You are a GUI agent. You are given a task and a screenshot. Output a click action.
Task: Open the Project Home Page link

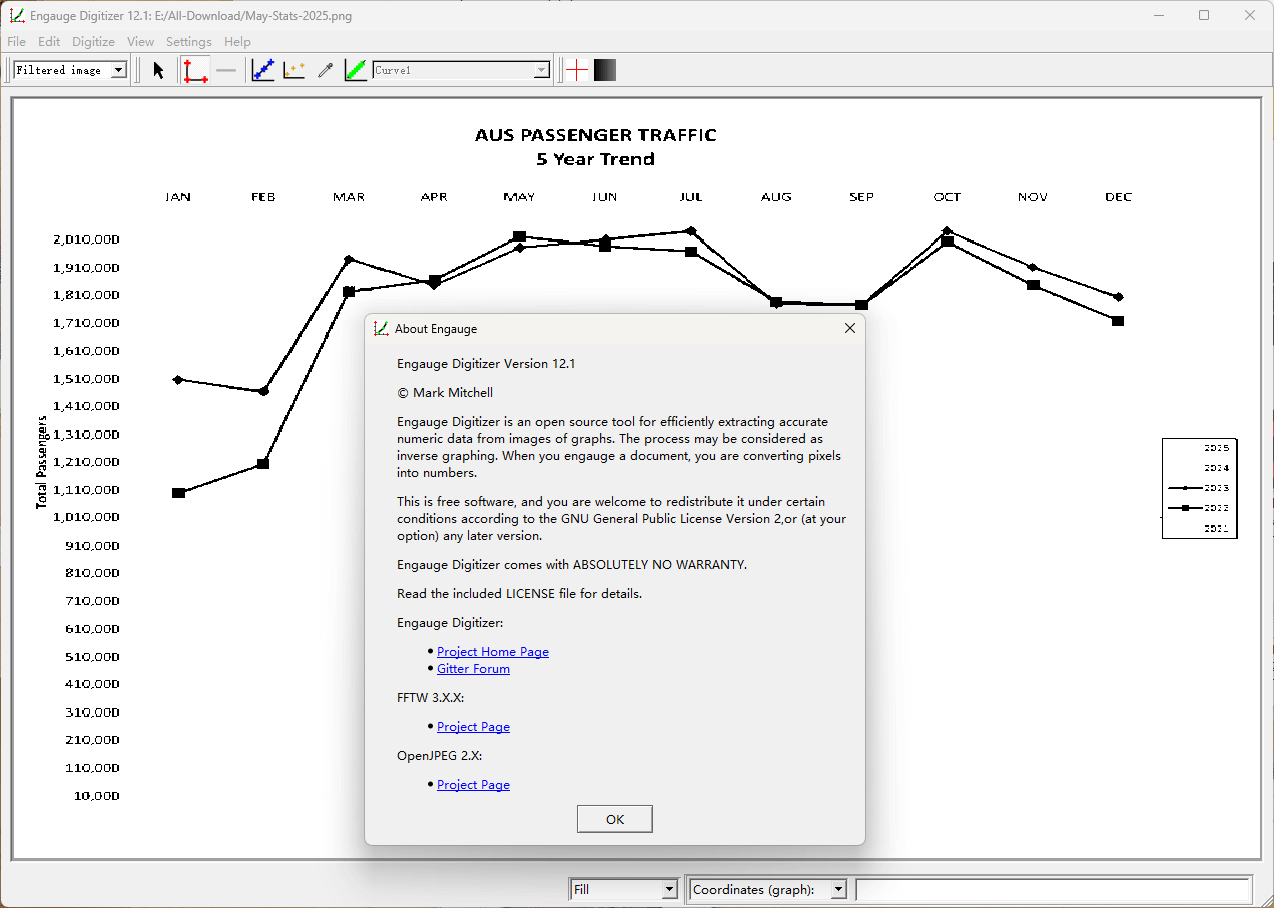pos(492,651)
